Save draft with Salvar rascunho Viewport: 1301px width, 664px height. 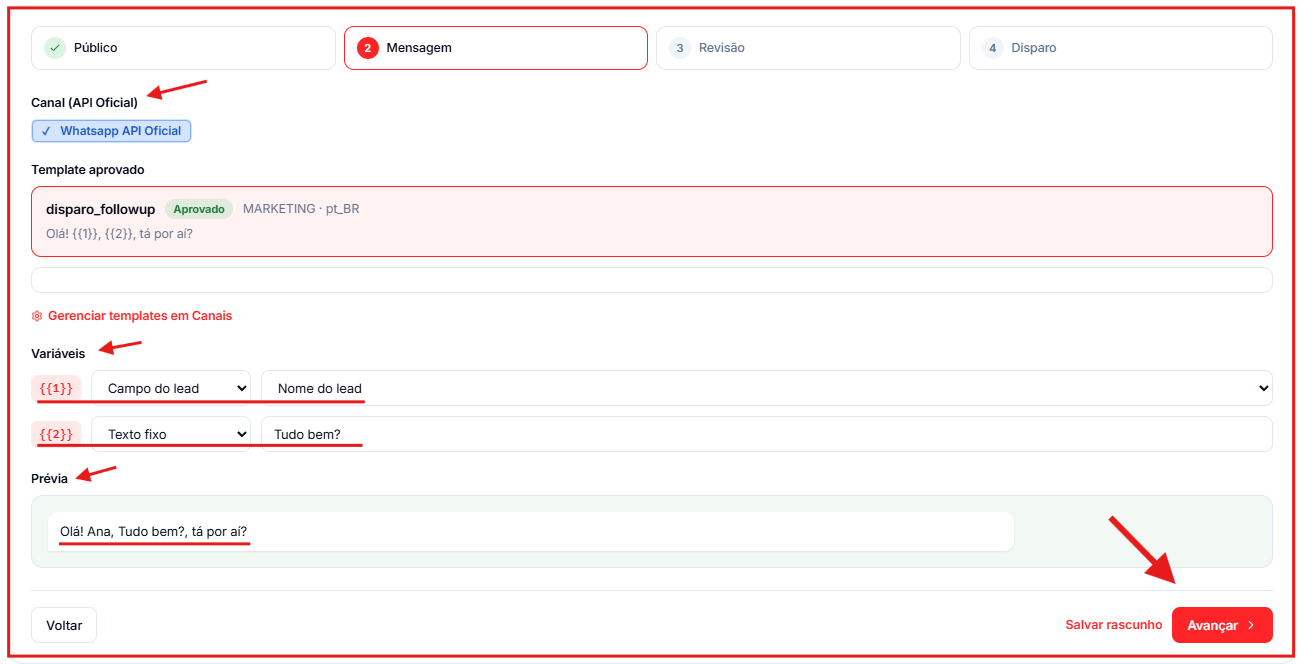click(1114, 625)
